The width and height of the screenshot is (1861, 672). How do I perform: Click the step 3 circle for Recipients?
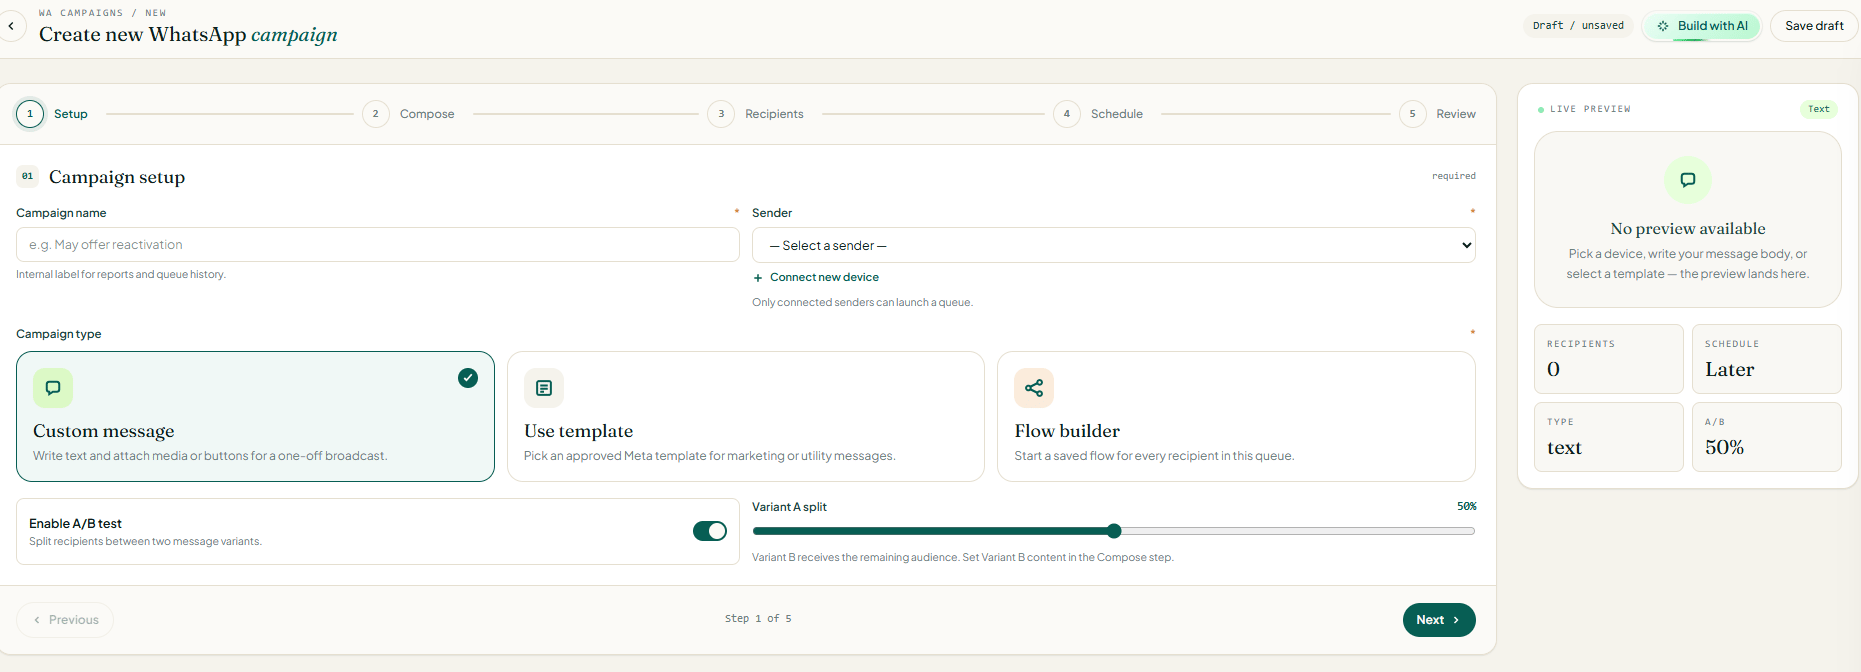point(721,114)
